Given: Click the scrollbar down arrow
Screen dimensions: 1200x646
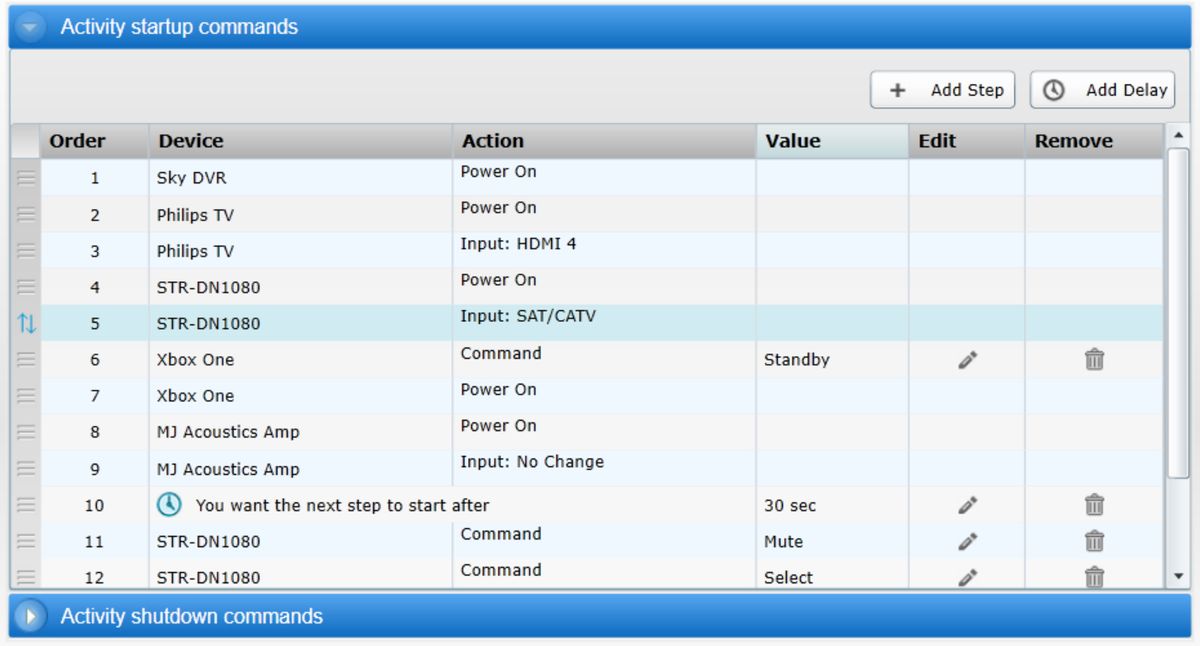Looking at the screenshot, I should click(x=1177, y=576).
